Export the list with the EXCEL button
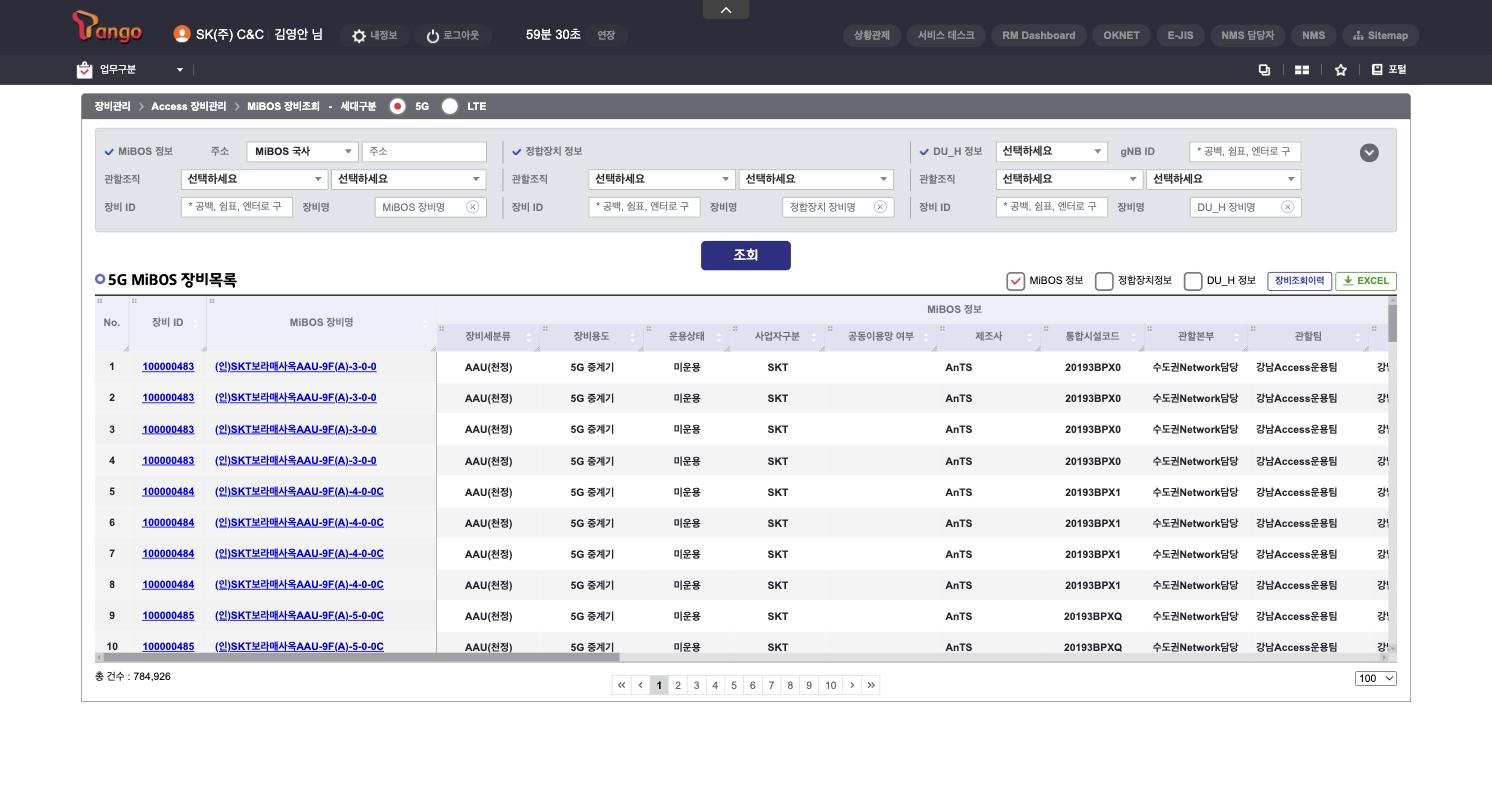Screen dimensions: 1492x812 coord(1366,281)
